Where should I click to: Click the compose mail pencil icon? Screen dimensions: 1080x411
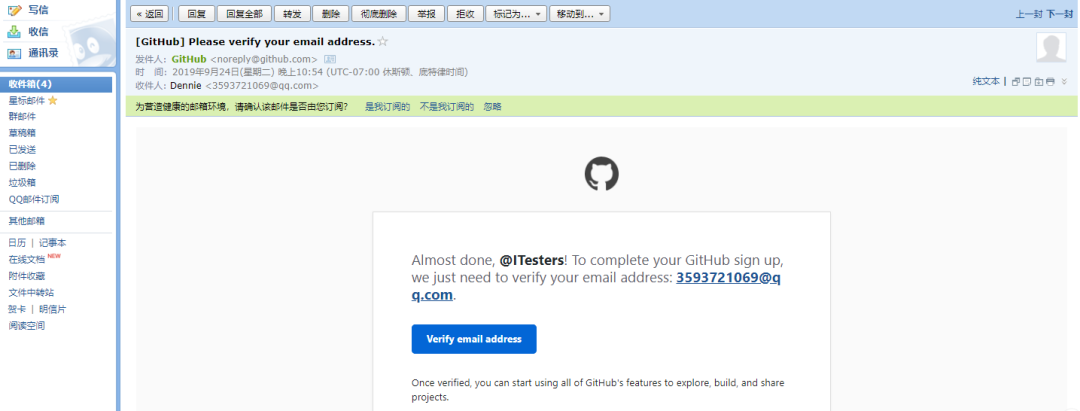(14, 10)
